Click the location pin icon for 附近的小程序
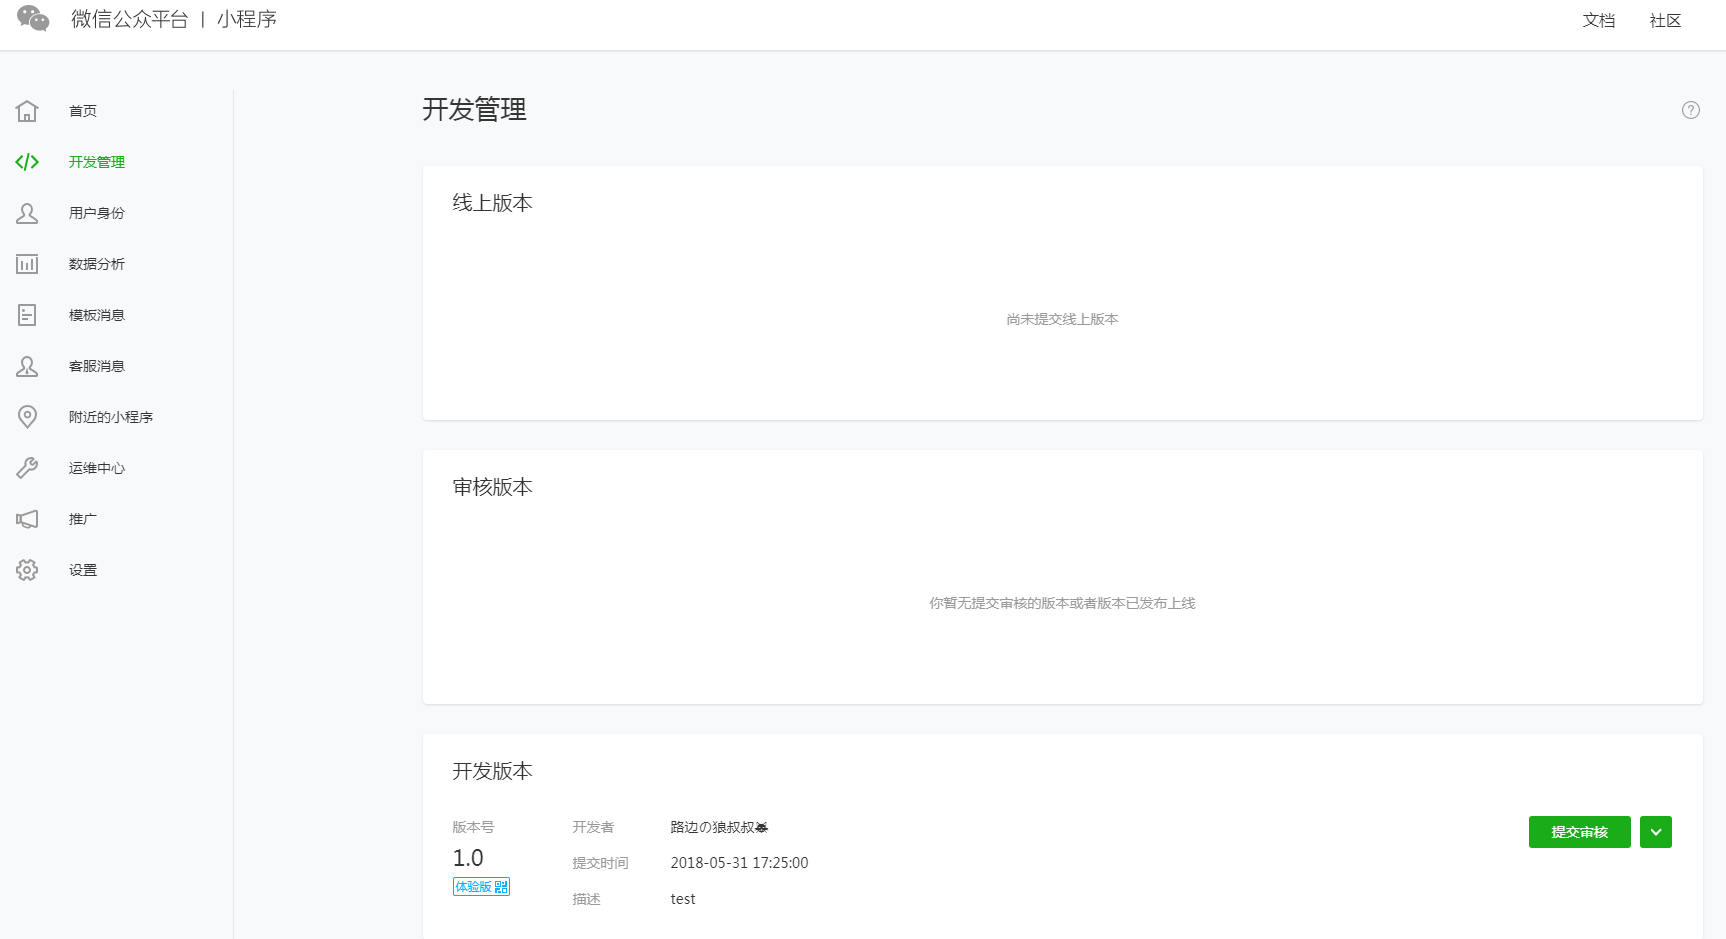 tap(27, 417)
